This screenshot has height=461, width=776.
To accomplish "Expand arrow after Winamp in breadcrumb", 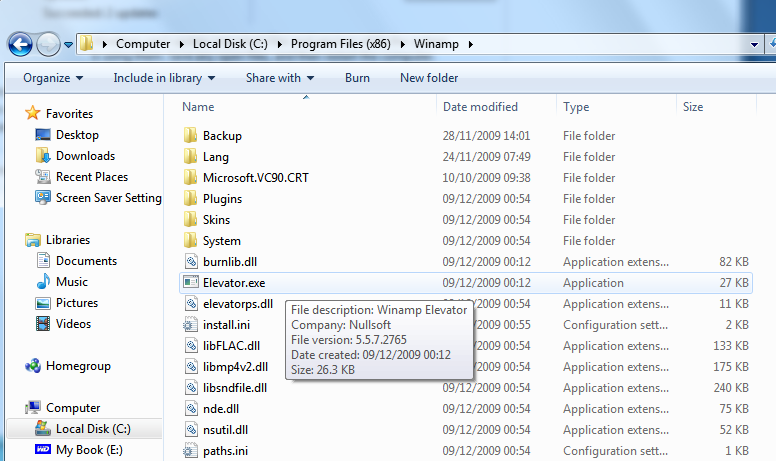I will pos(471,45).
